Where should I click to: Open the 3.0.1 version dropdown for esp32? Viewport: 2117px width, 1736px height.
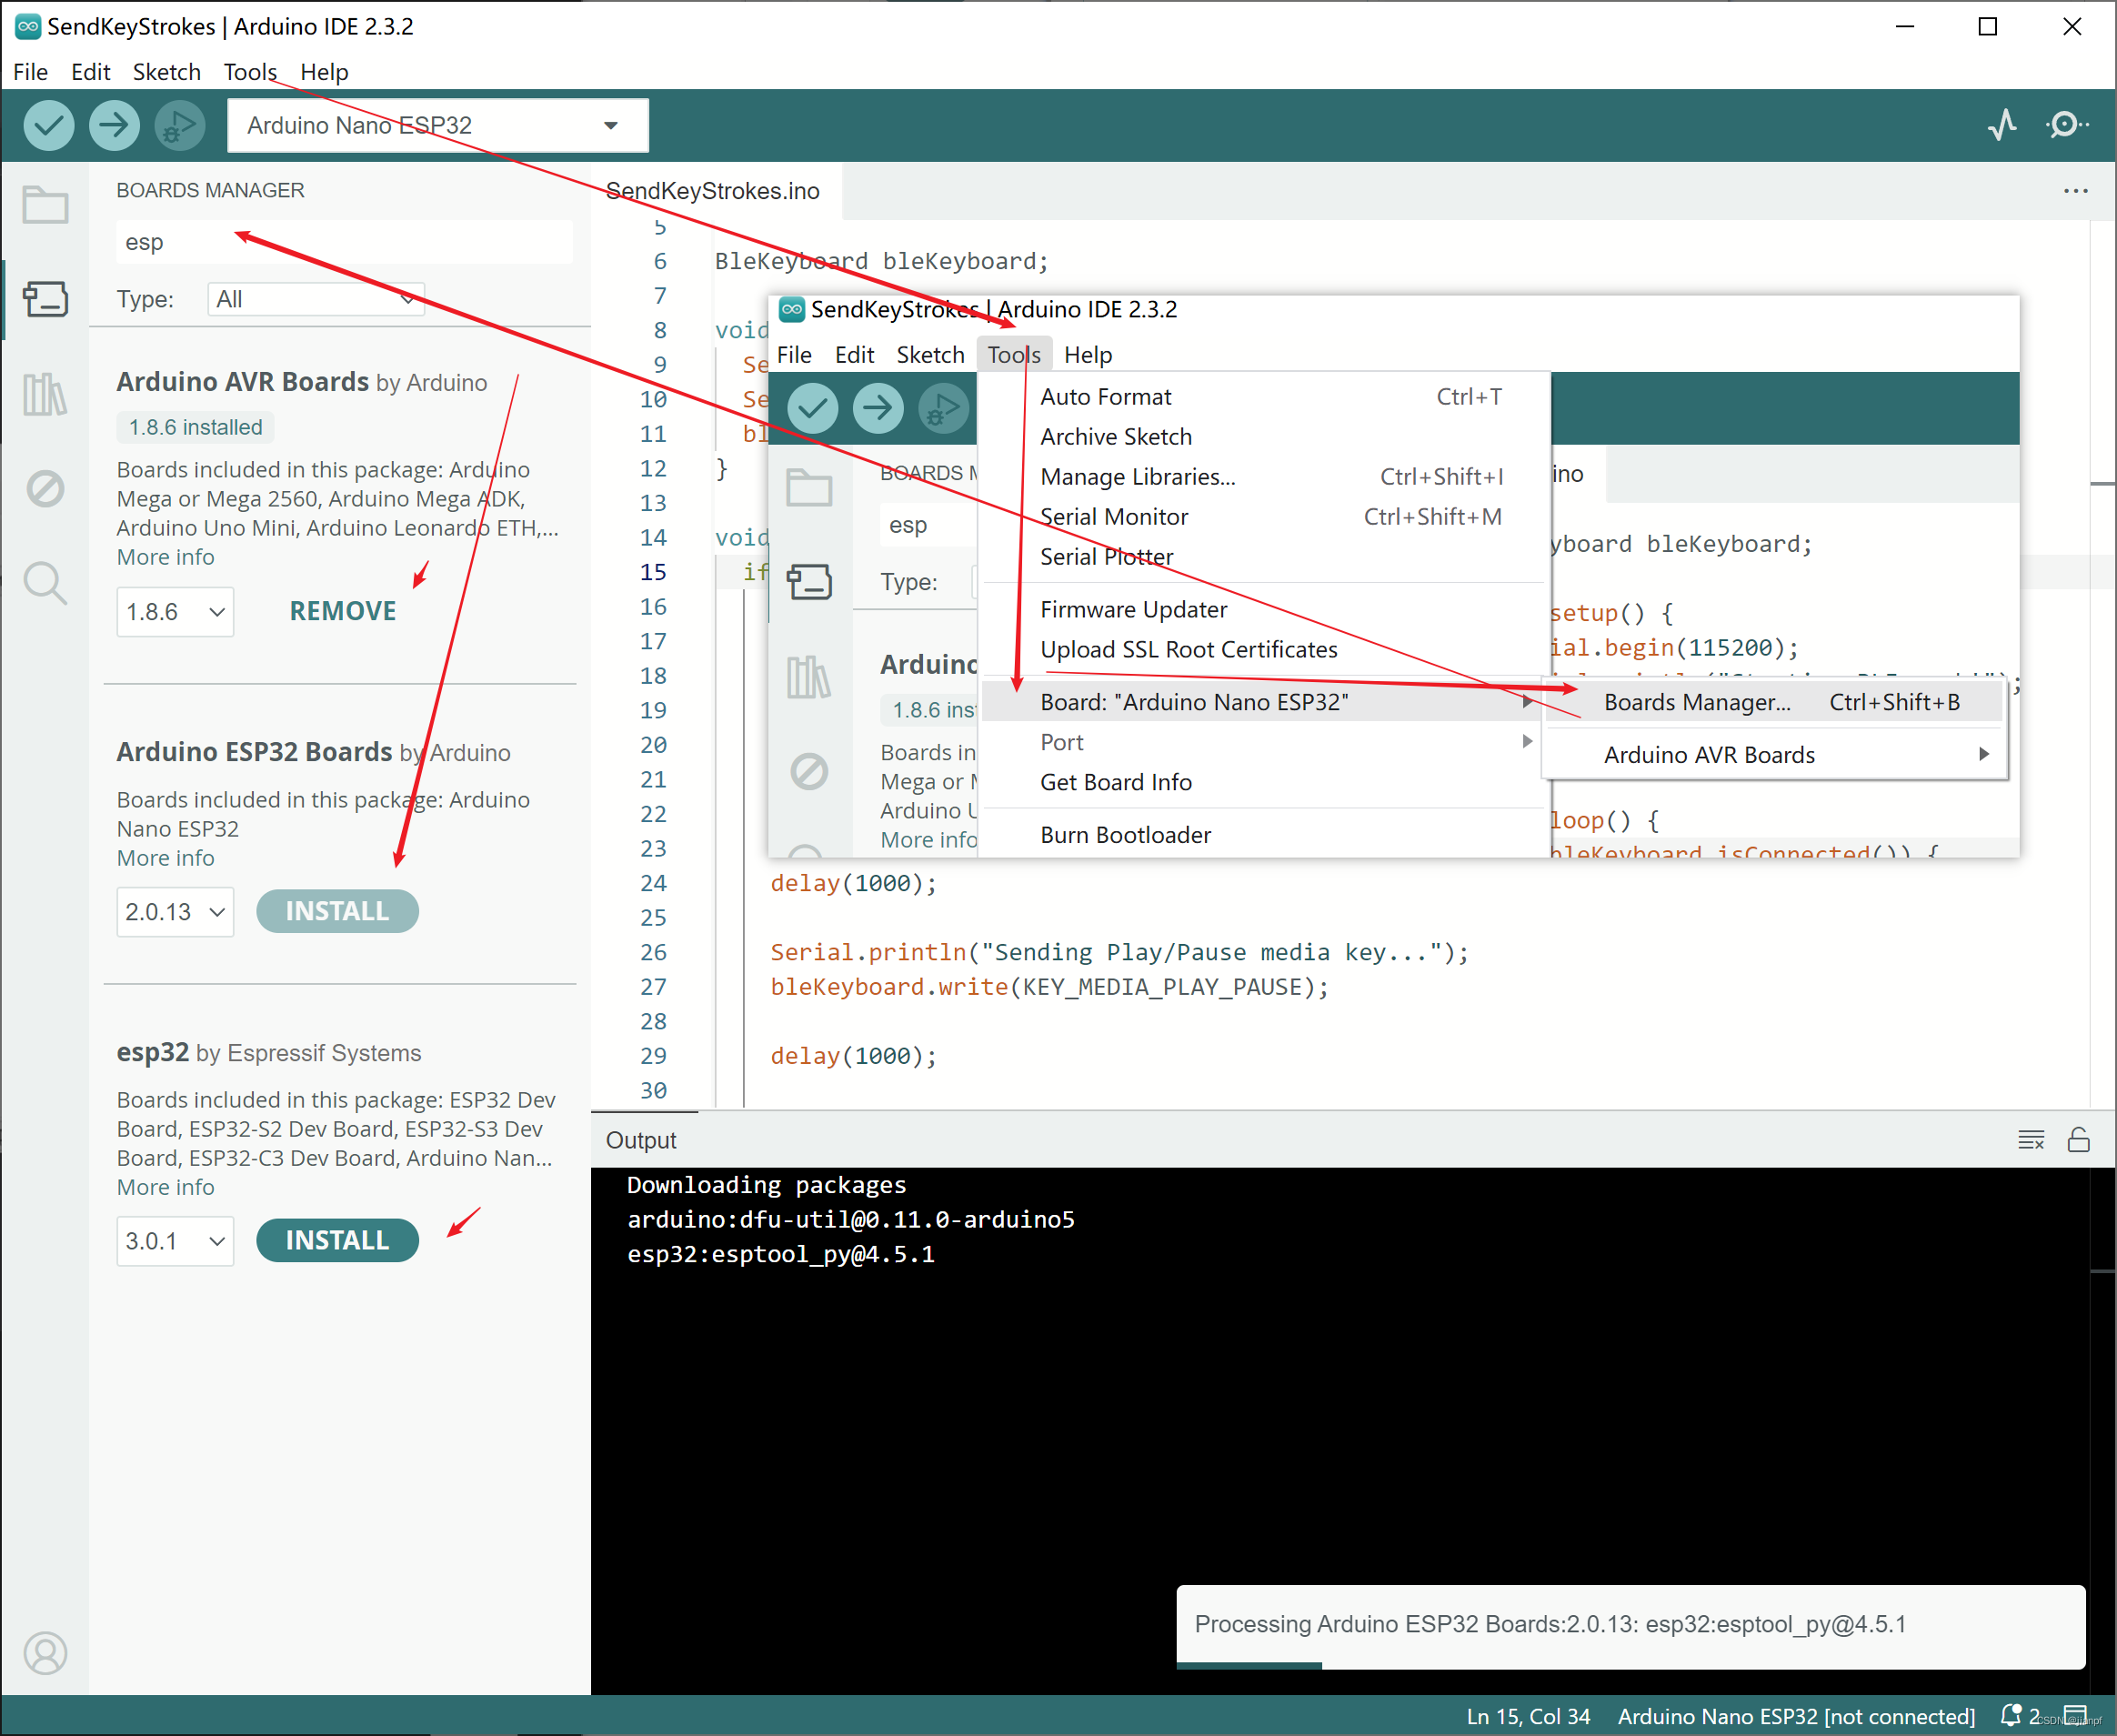point(175,1240)
